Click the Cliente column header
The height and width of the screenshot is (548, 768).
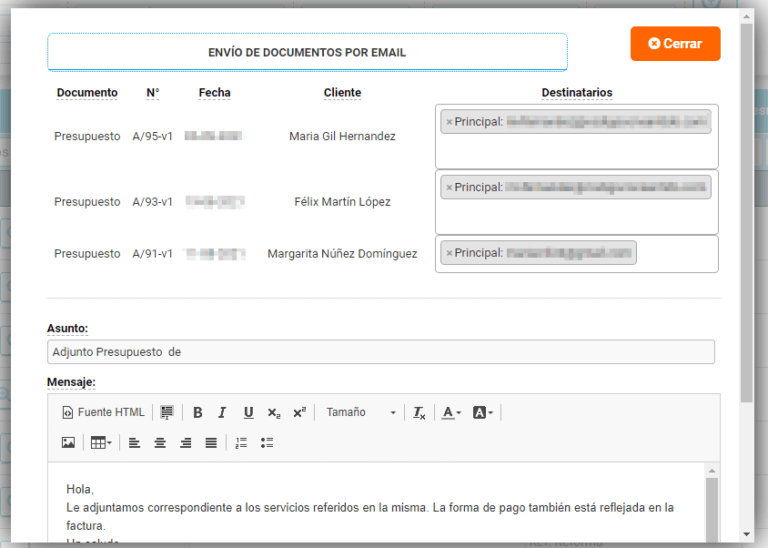pyautogui.click(x=342, y=93)
